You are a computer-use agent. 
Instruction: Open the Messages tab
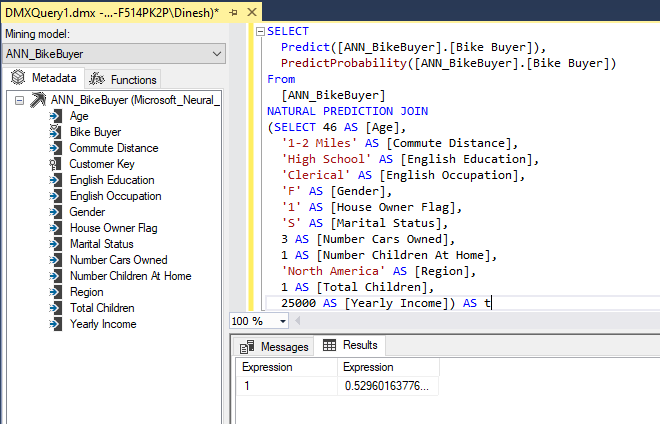point(274,347)
